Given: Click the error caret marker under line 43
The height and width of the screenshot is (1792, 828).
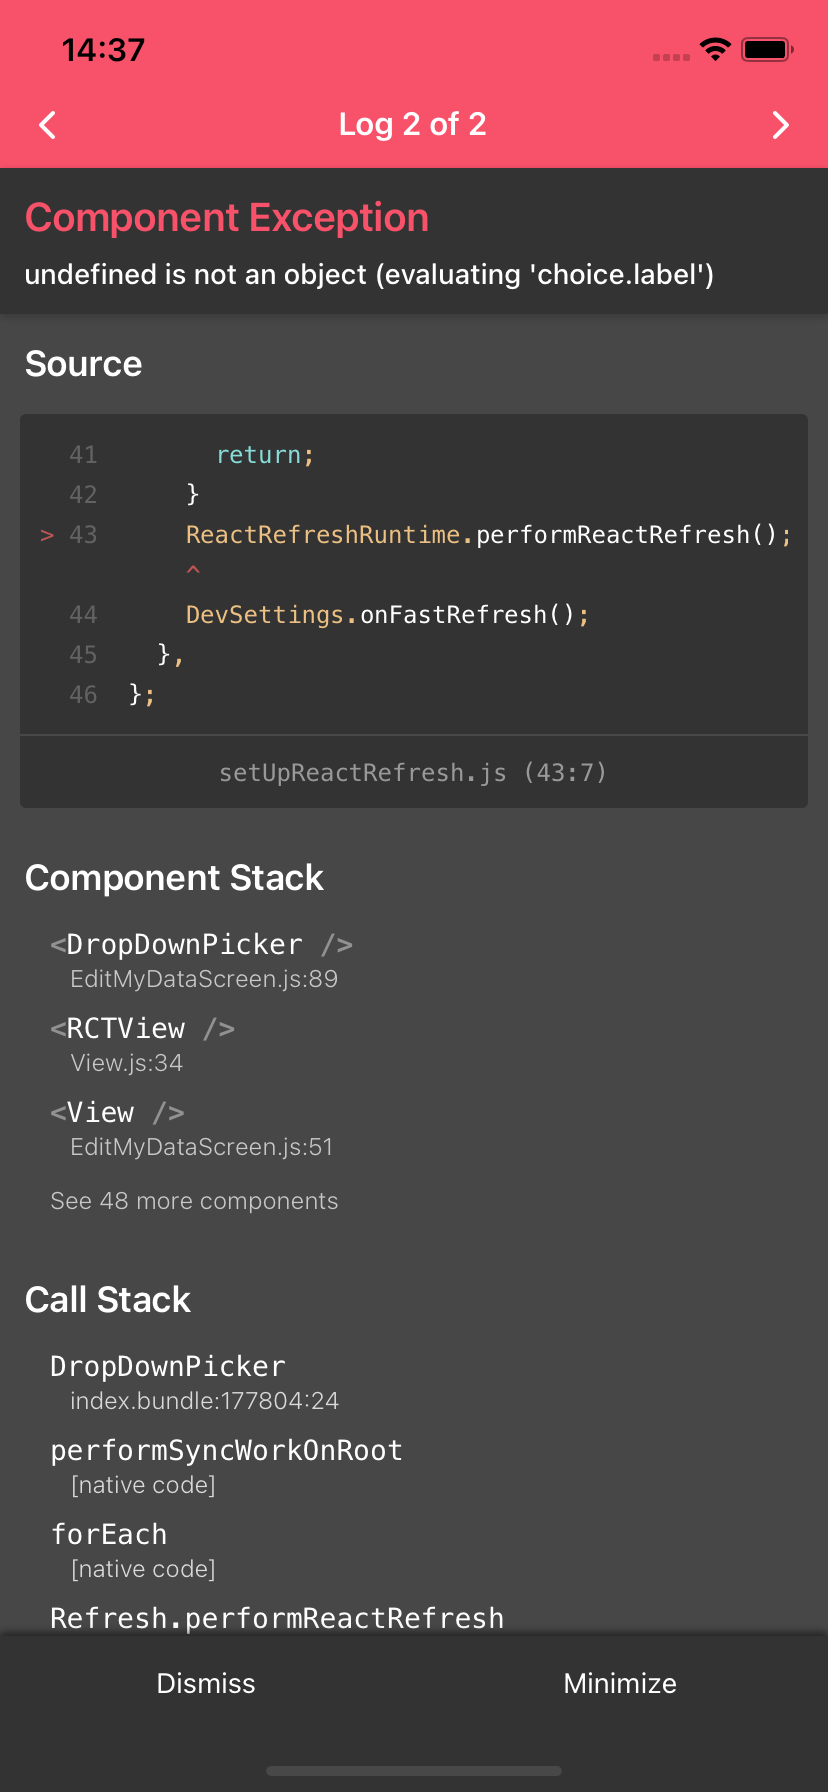Looking at the screenshot, I should 193,570.
